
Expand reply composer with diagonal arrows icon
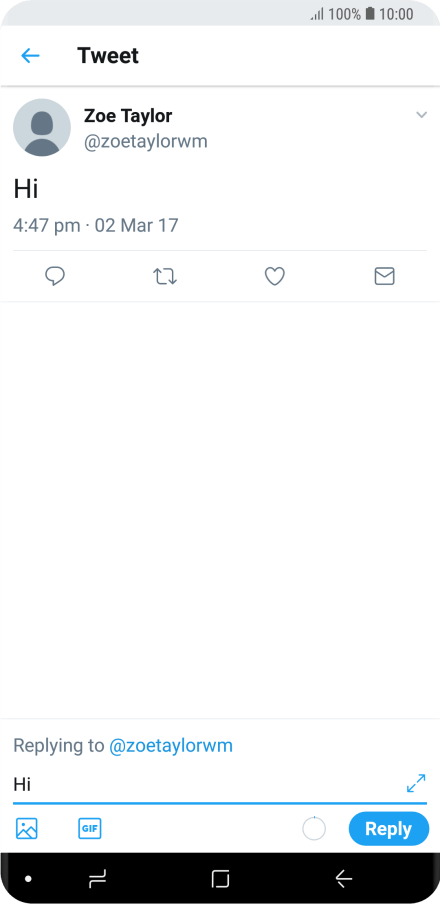tap(416, 783)
